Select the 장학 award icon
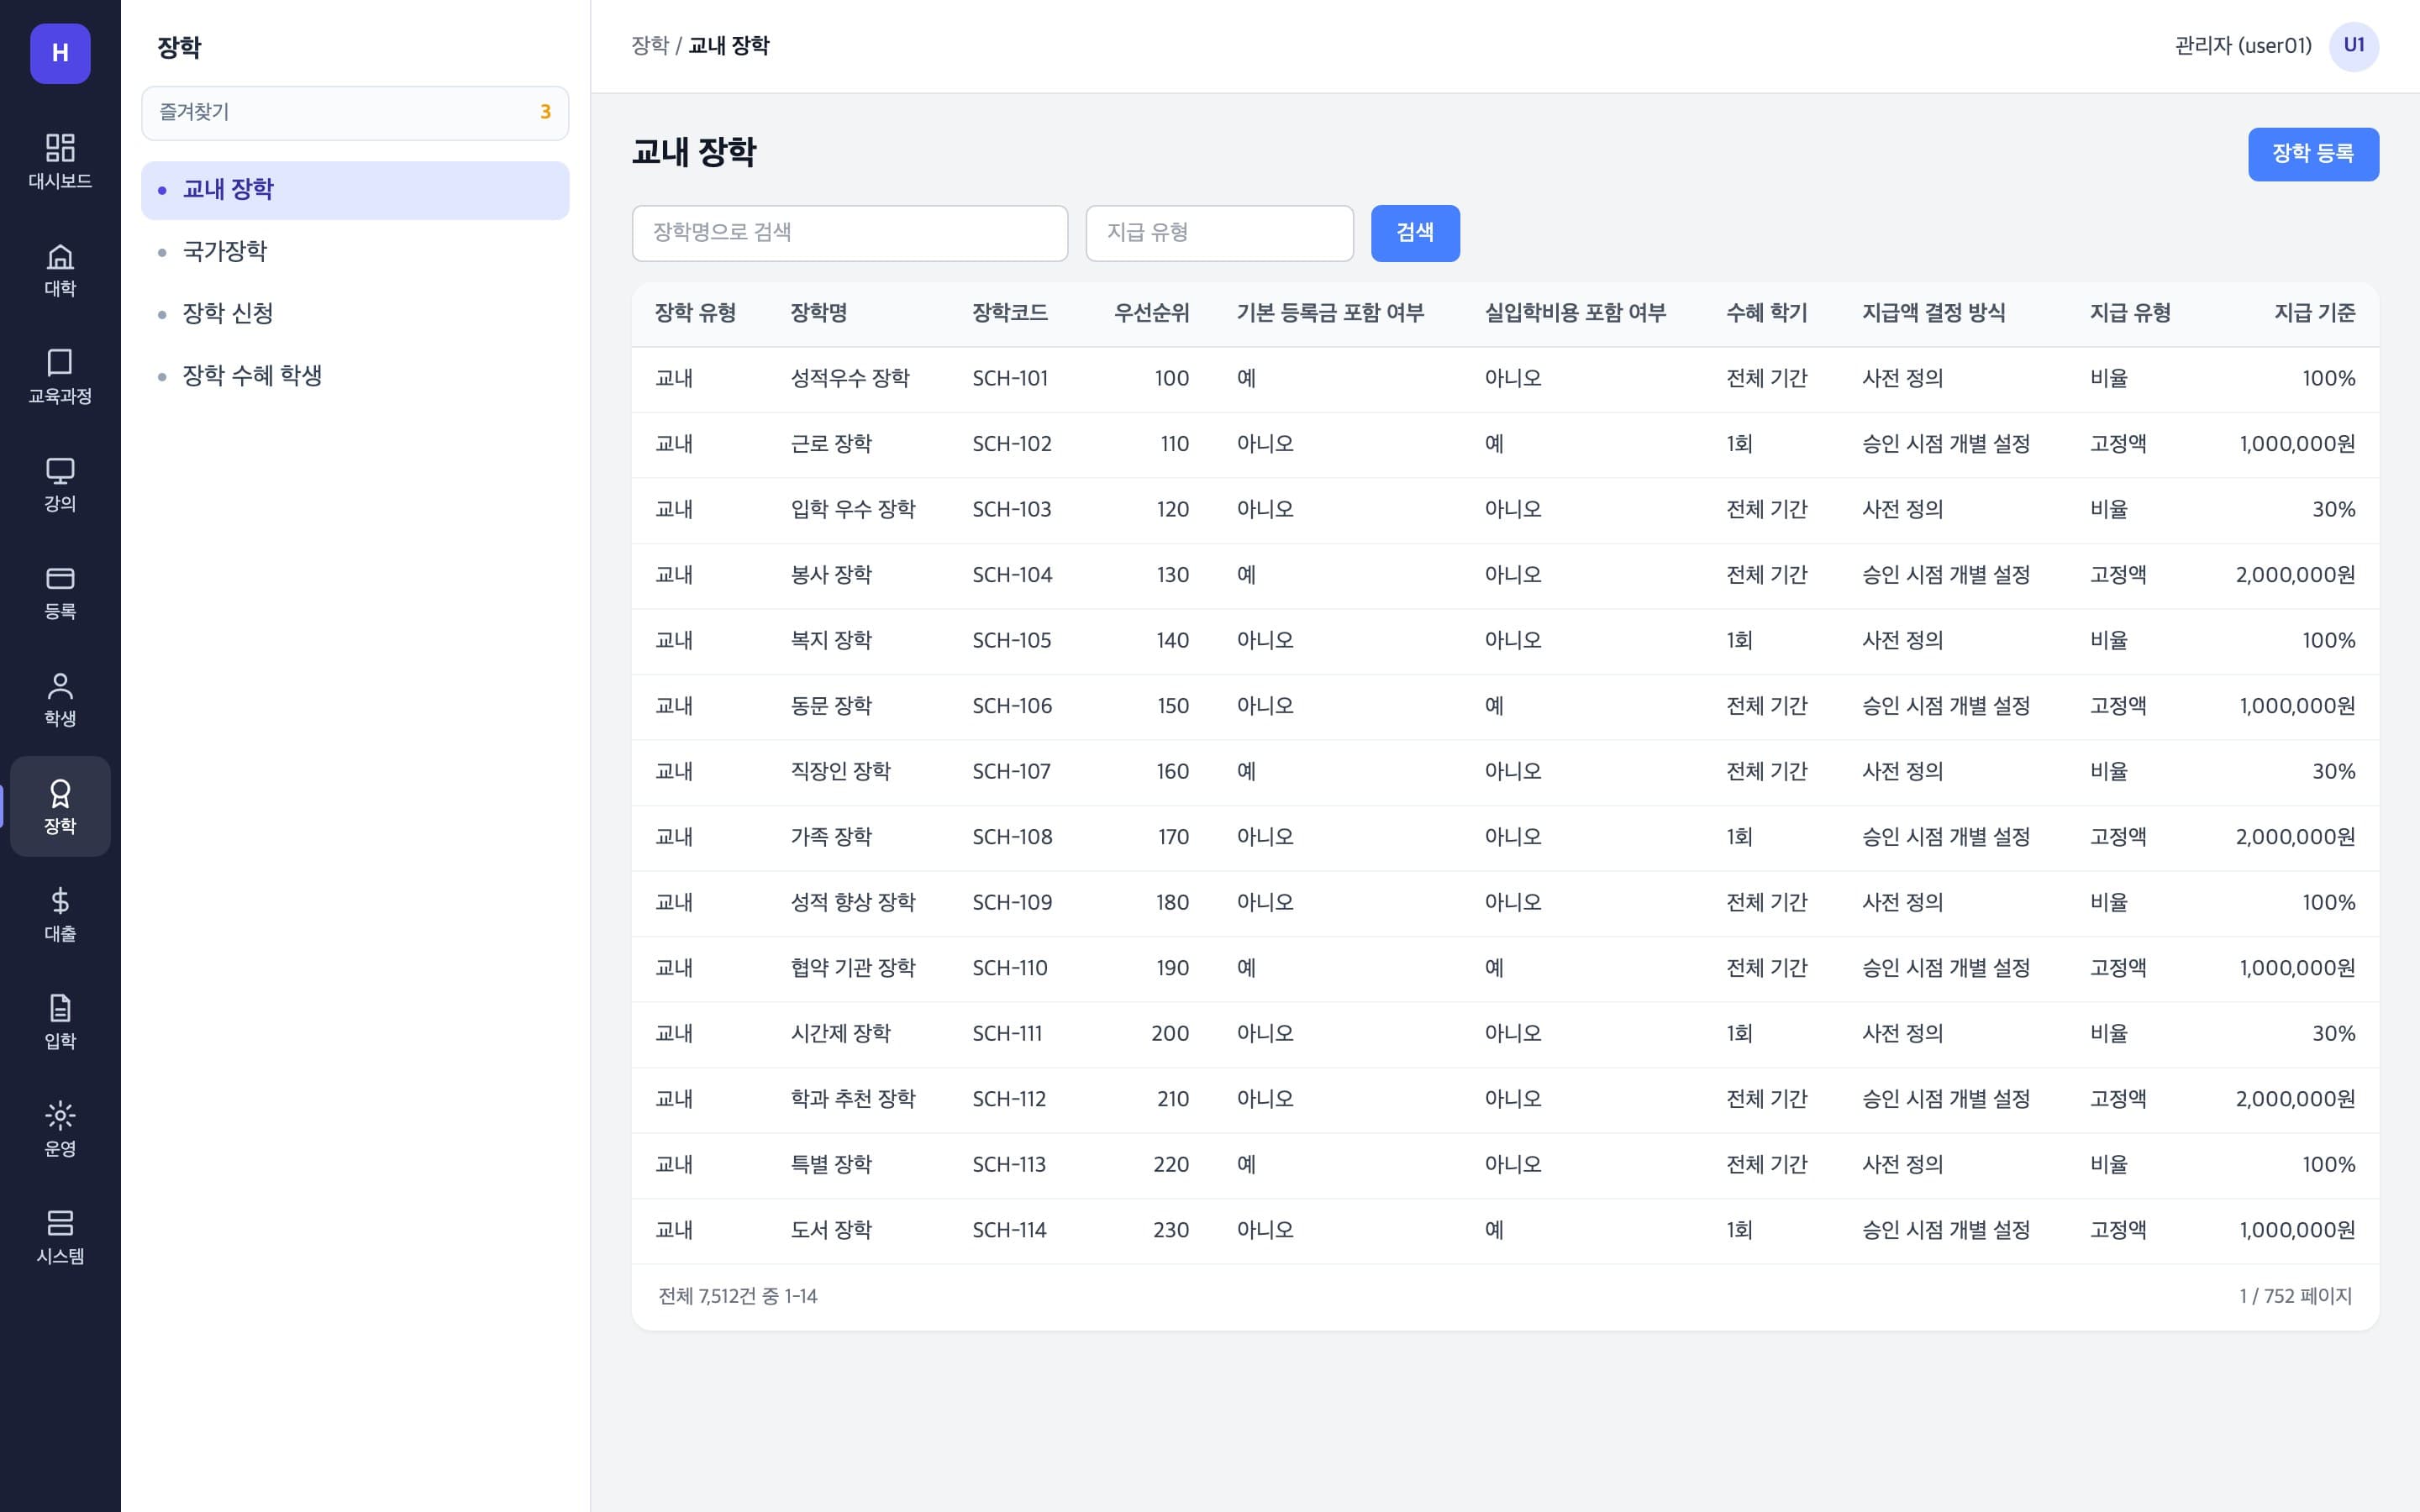Viewport: 2420px width, 1512px height. pyautogui.click(x=60, y=806)
